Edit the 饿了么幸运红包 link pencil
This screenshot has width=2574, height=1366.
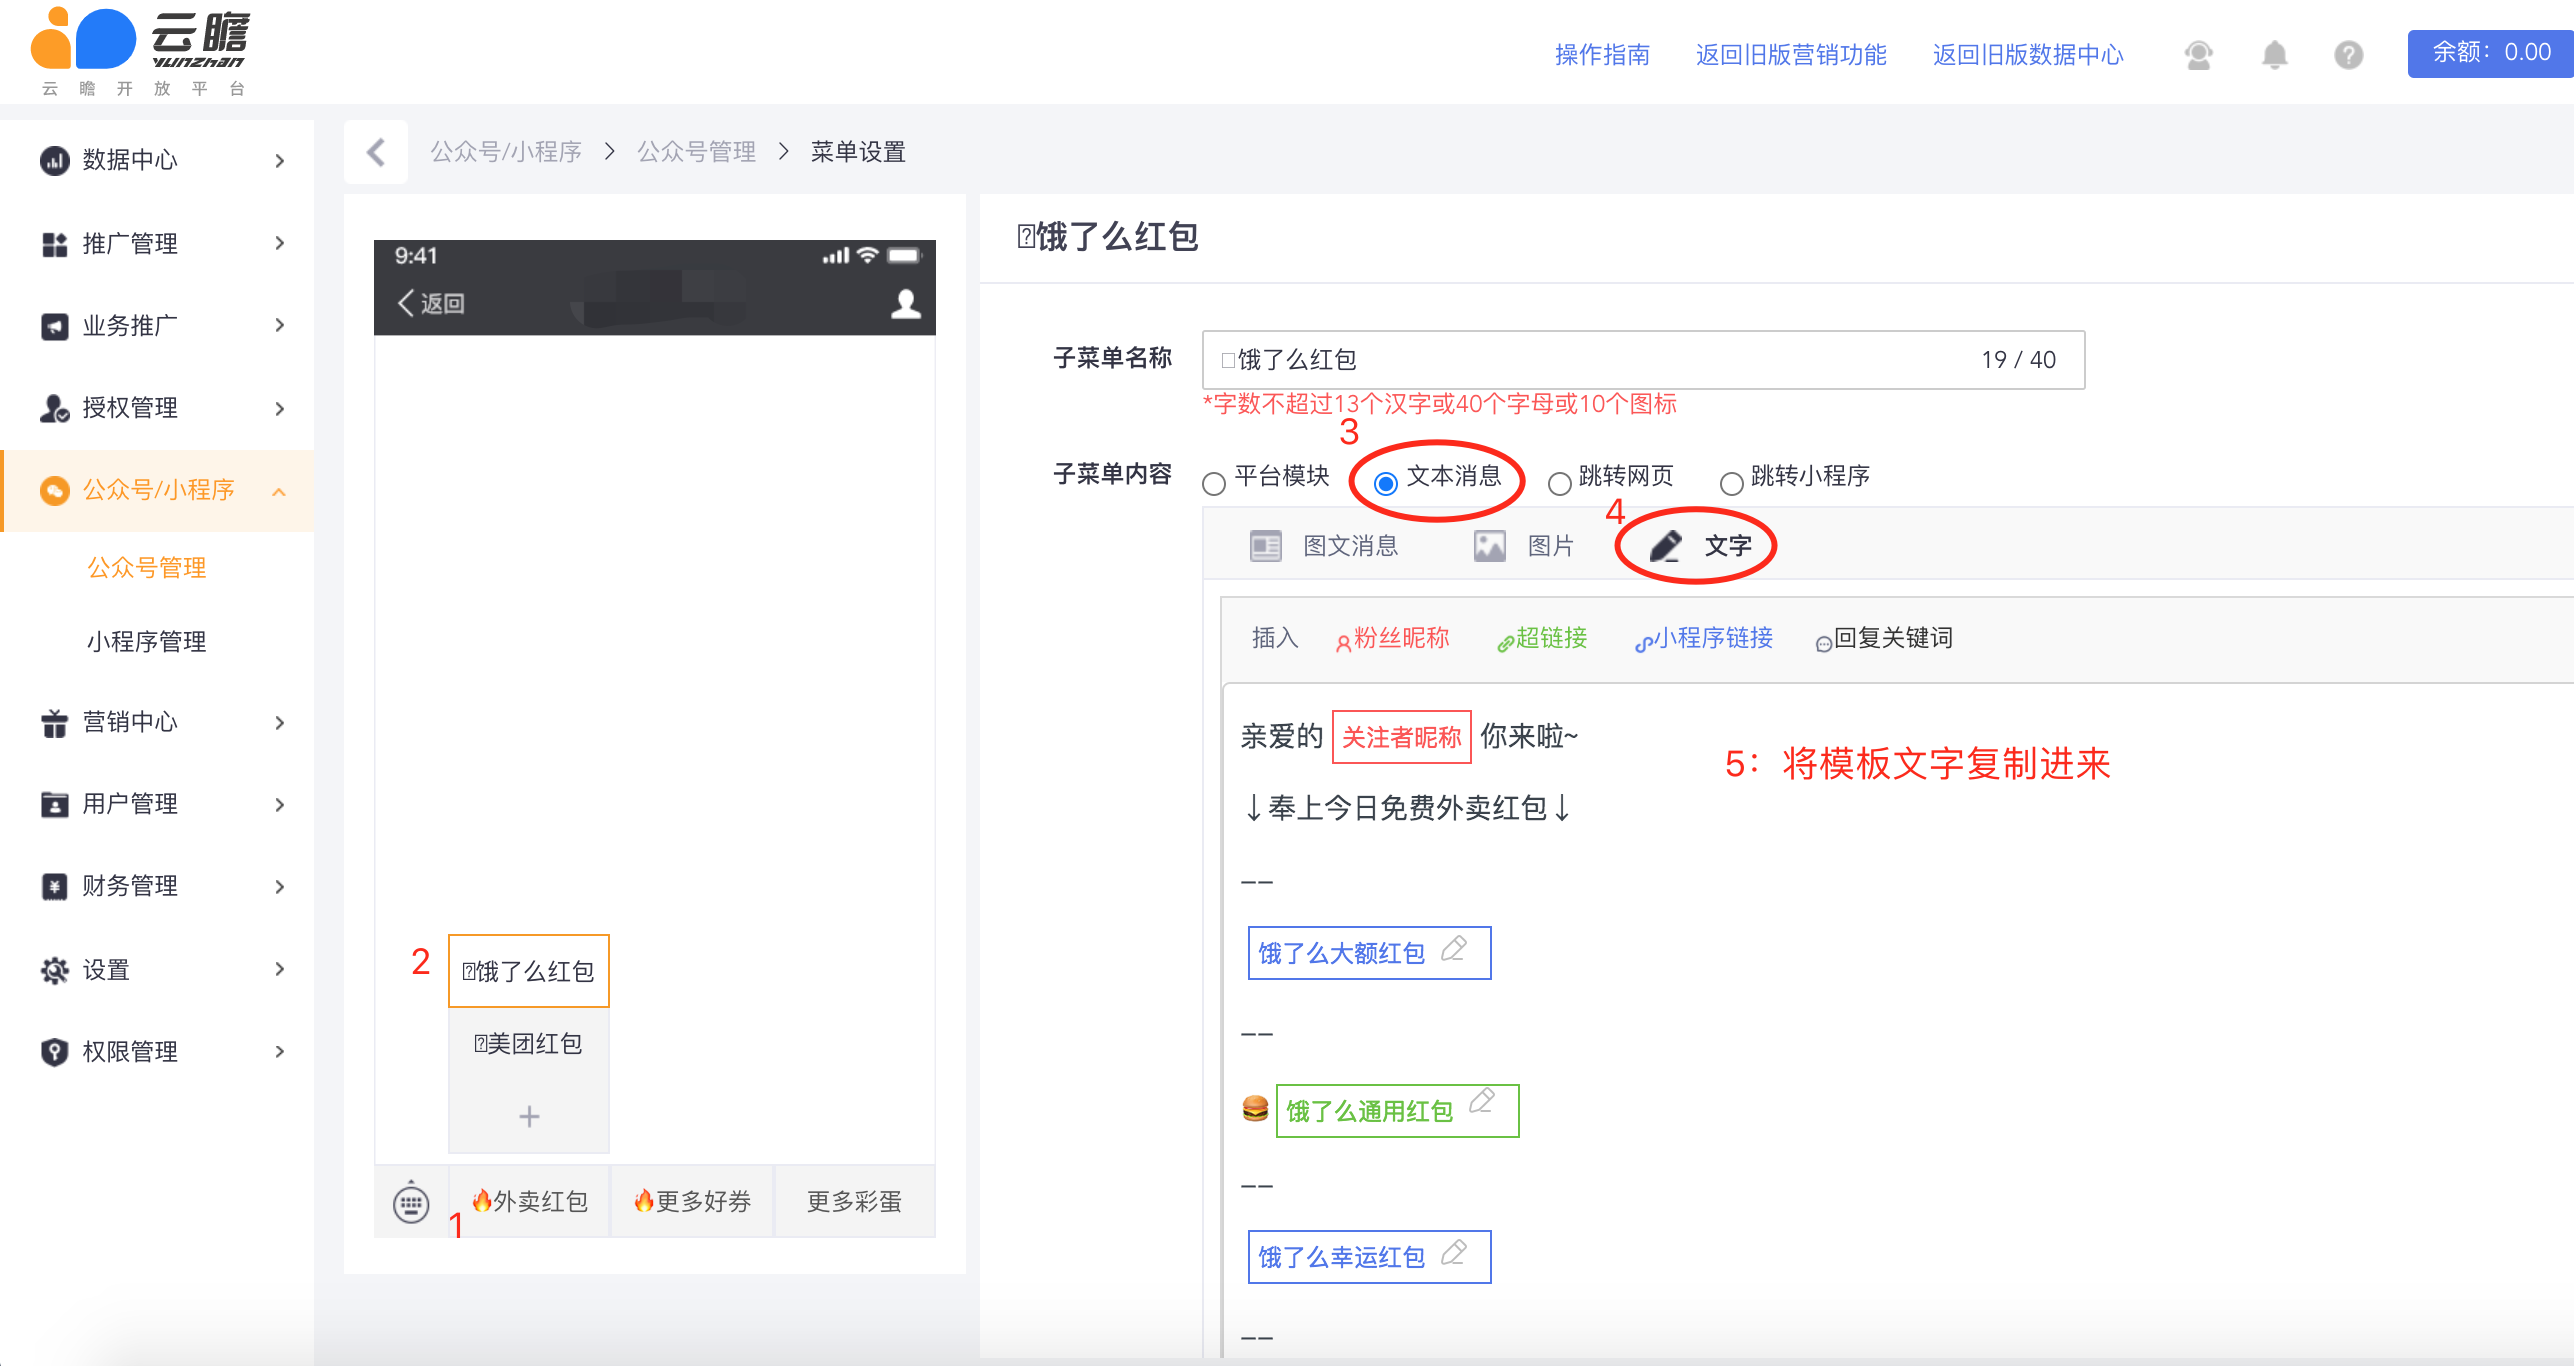(x=1454, y=1252)
